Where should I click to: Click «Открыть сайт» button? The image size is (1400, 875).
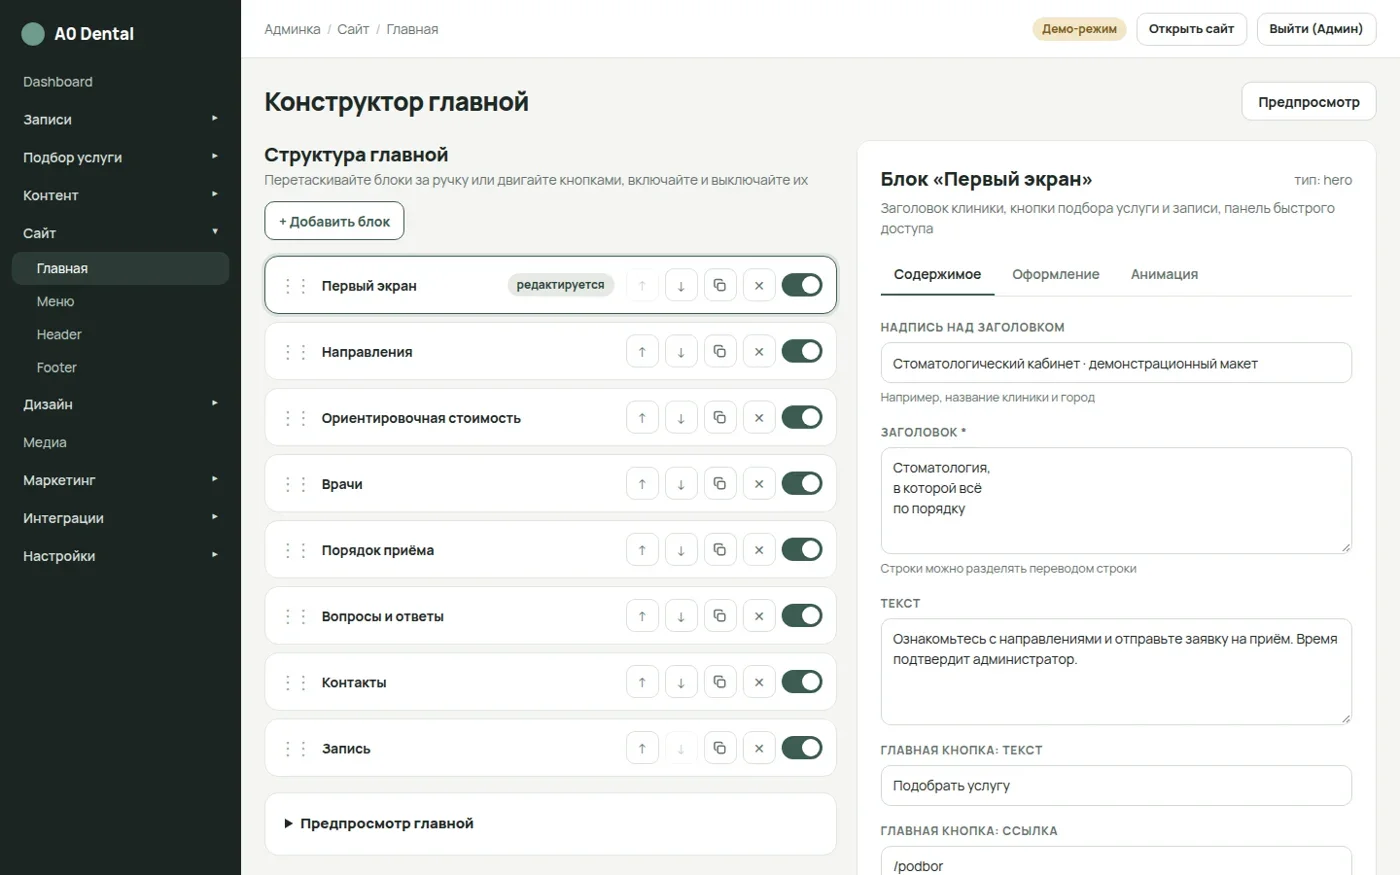(1191, 29)
